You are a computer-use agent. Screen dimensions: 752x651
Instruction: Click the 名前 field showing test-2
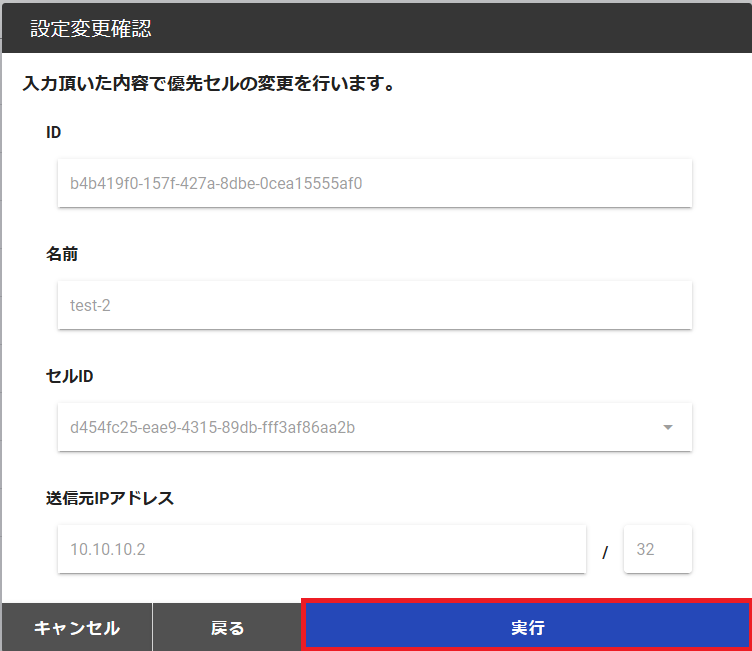375,305
